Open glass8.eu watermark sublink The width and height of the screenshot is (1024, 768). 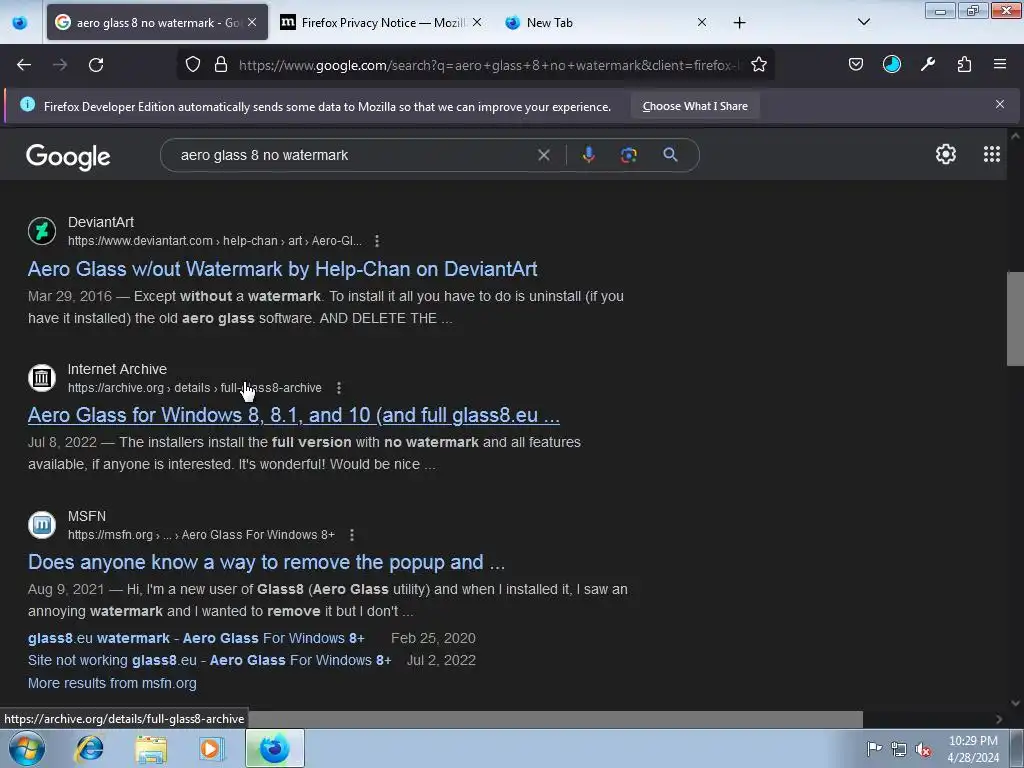pos(196,638)
